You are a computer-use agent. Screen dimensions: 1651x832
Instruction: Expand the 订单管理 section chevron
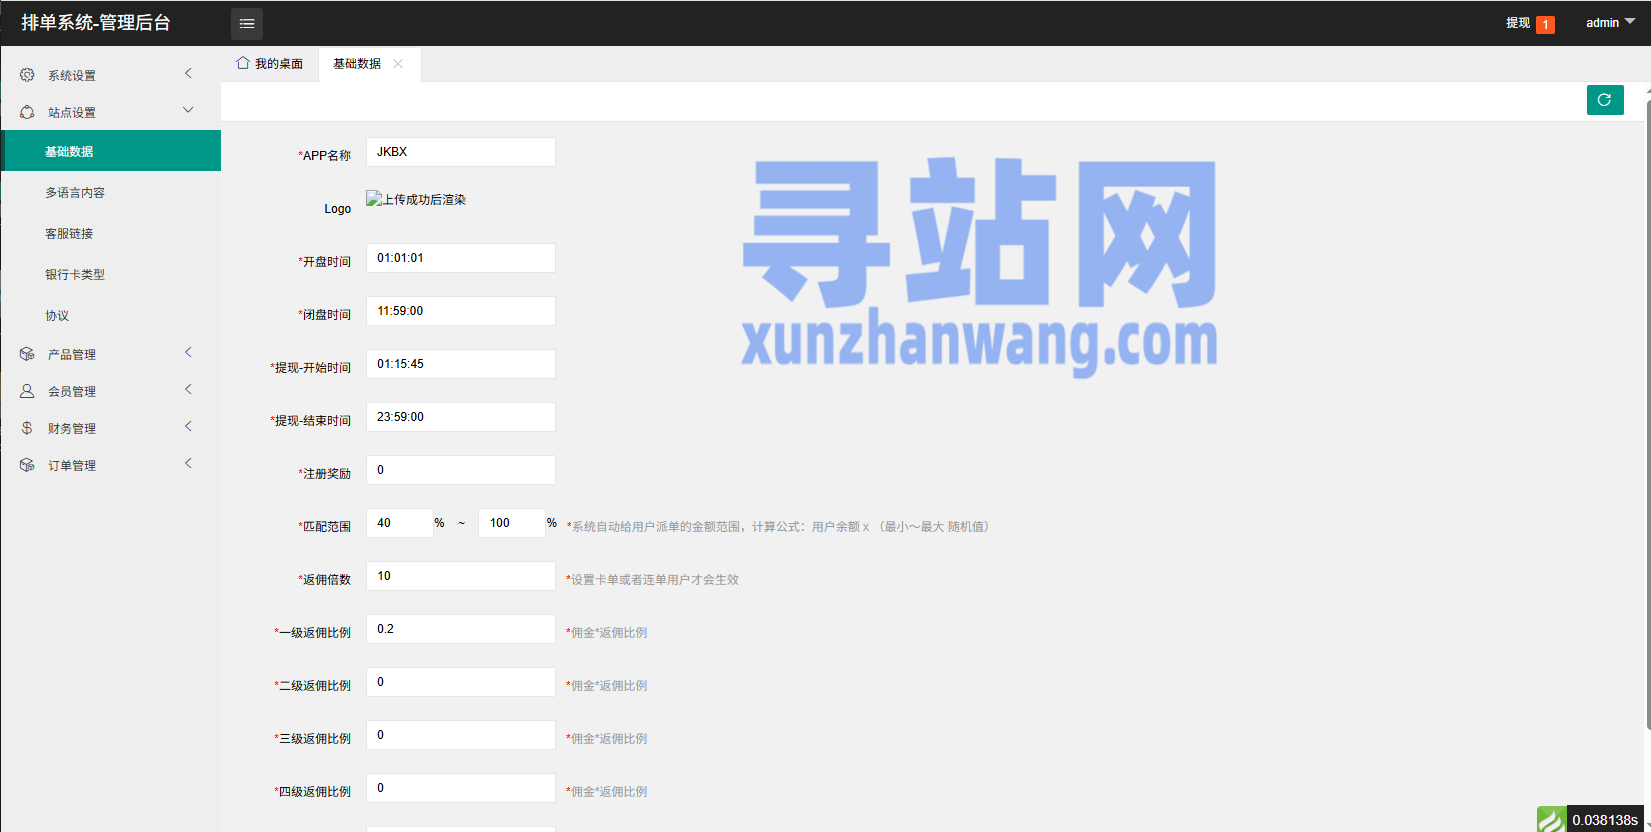click(188, 464)
